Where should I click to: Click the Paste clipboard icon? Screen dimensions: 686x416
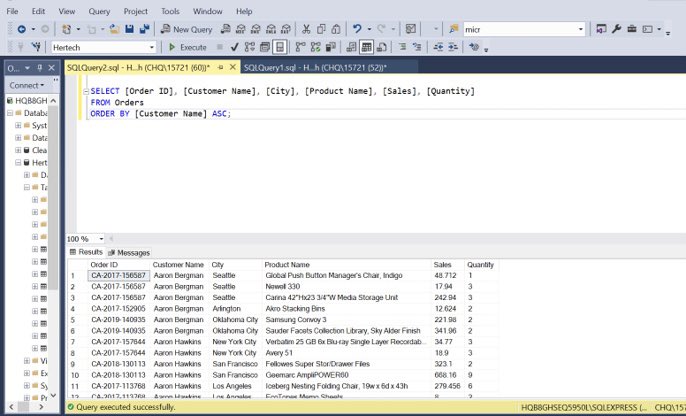(x=336, y=29)
